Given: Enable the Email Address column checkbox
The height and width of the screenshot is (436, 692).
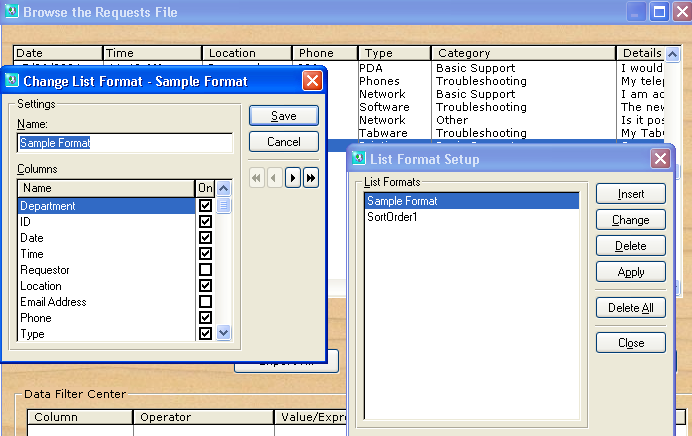Looking at the screenshot, I should (x=205, y=302).
